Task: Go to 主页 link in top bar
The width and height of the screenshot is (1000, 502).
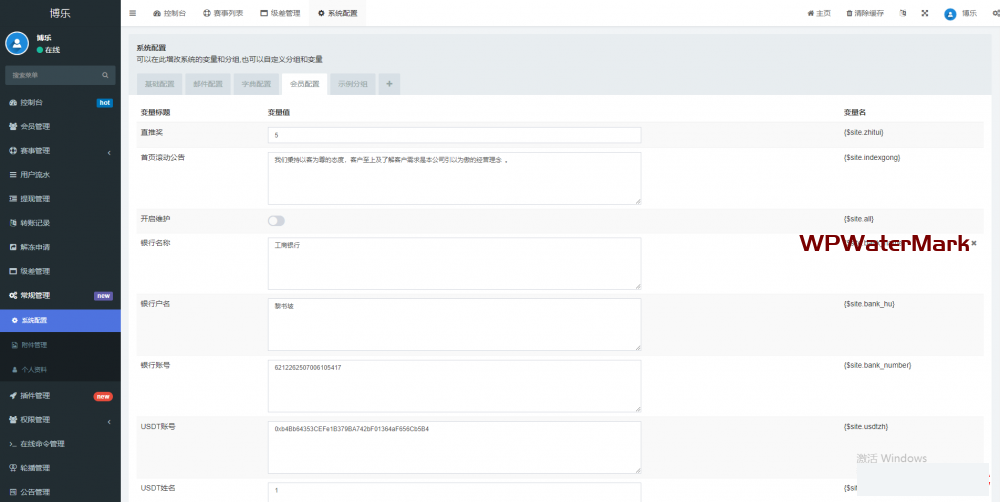Action: pyautogui.click(x=819, y=14)
